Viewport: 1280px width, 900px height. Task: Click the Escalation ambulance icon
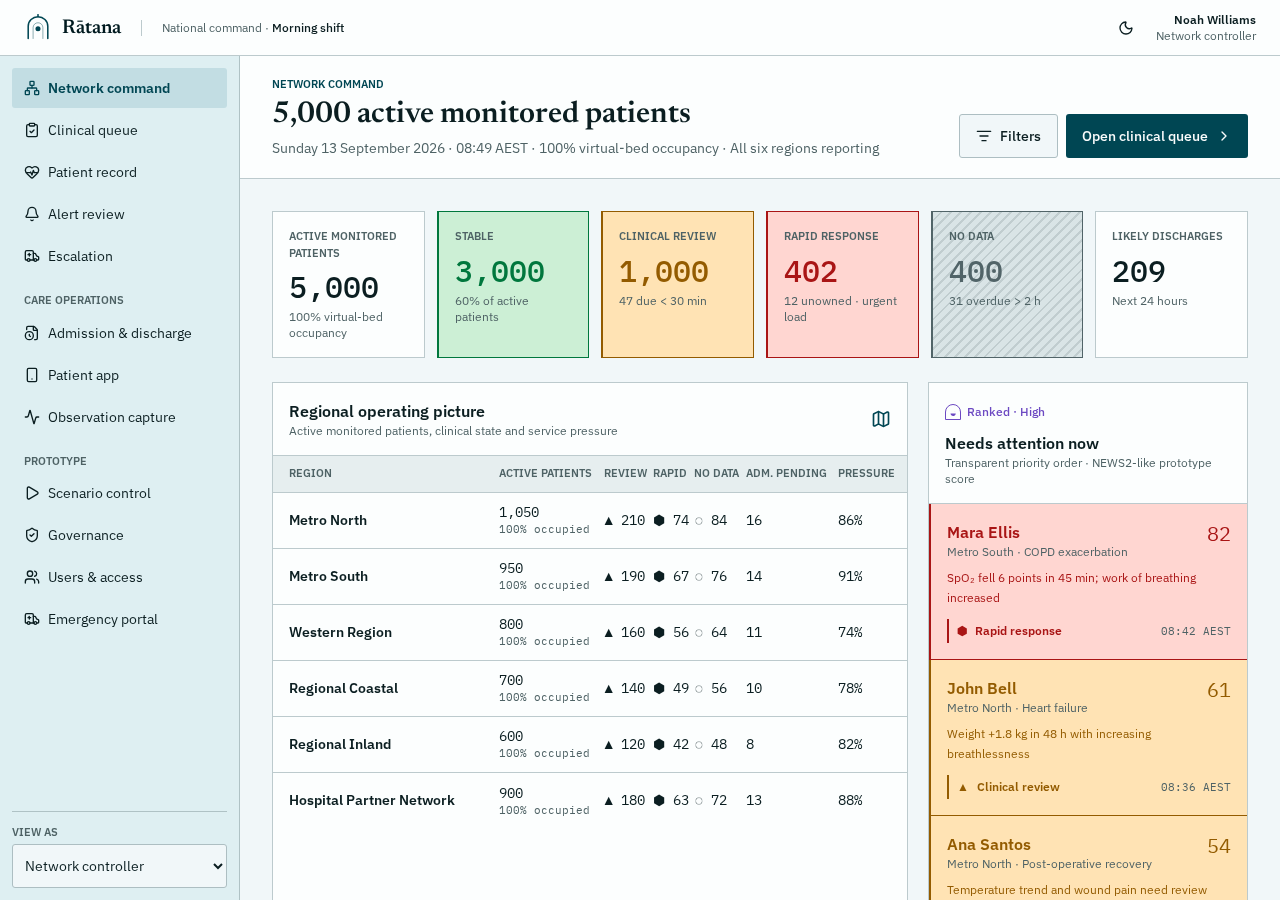pyautogui.click(x=32, y=256)
